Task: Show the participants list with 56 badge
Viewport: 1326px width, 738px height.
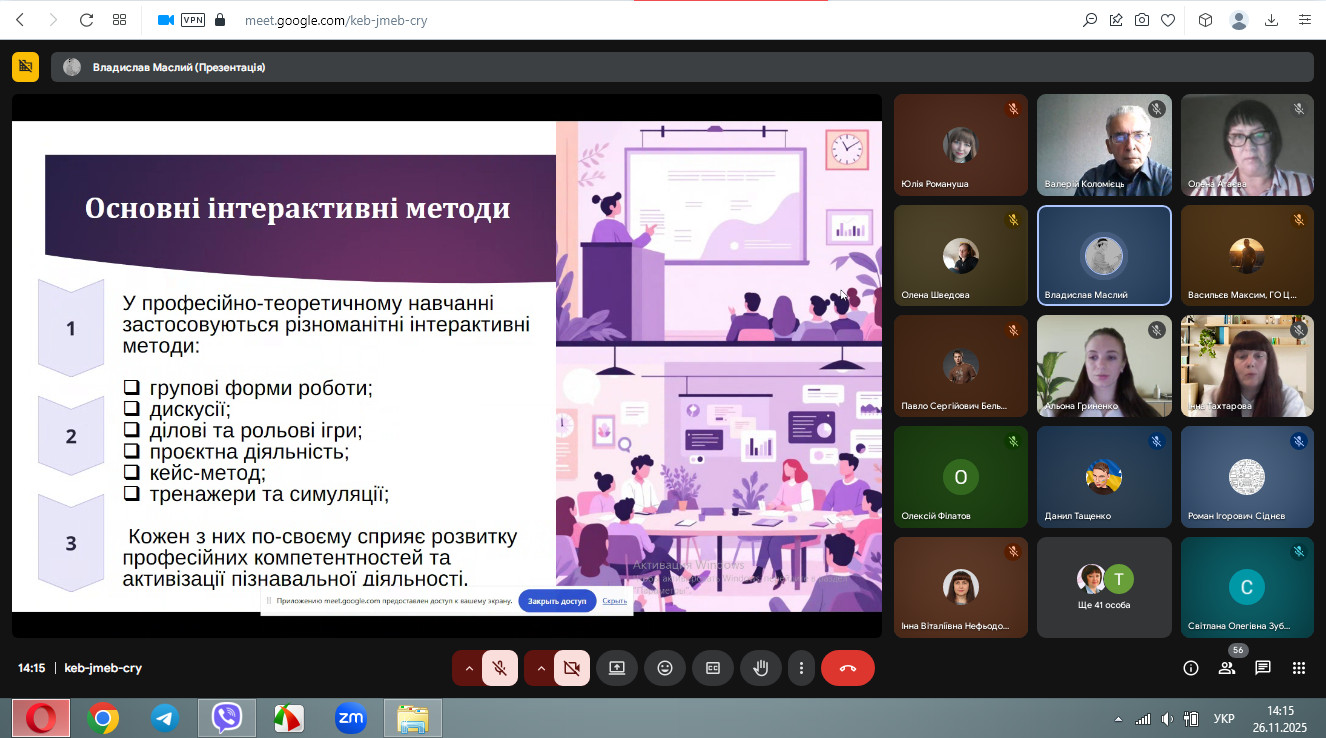Action: (1227, 668)
